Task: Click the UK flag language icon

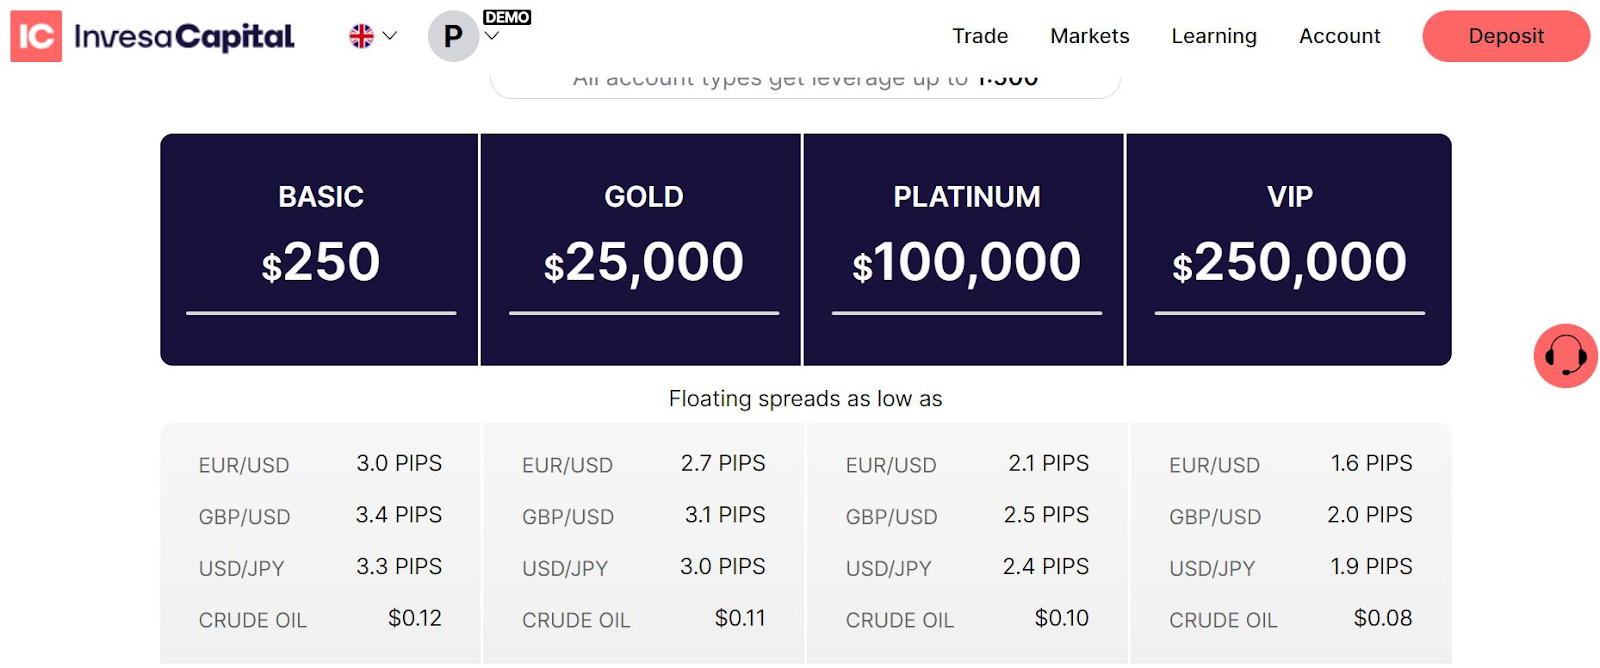Action: pyautogui.click(x=361, y=36)
